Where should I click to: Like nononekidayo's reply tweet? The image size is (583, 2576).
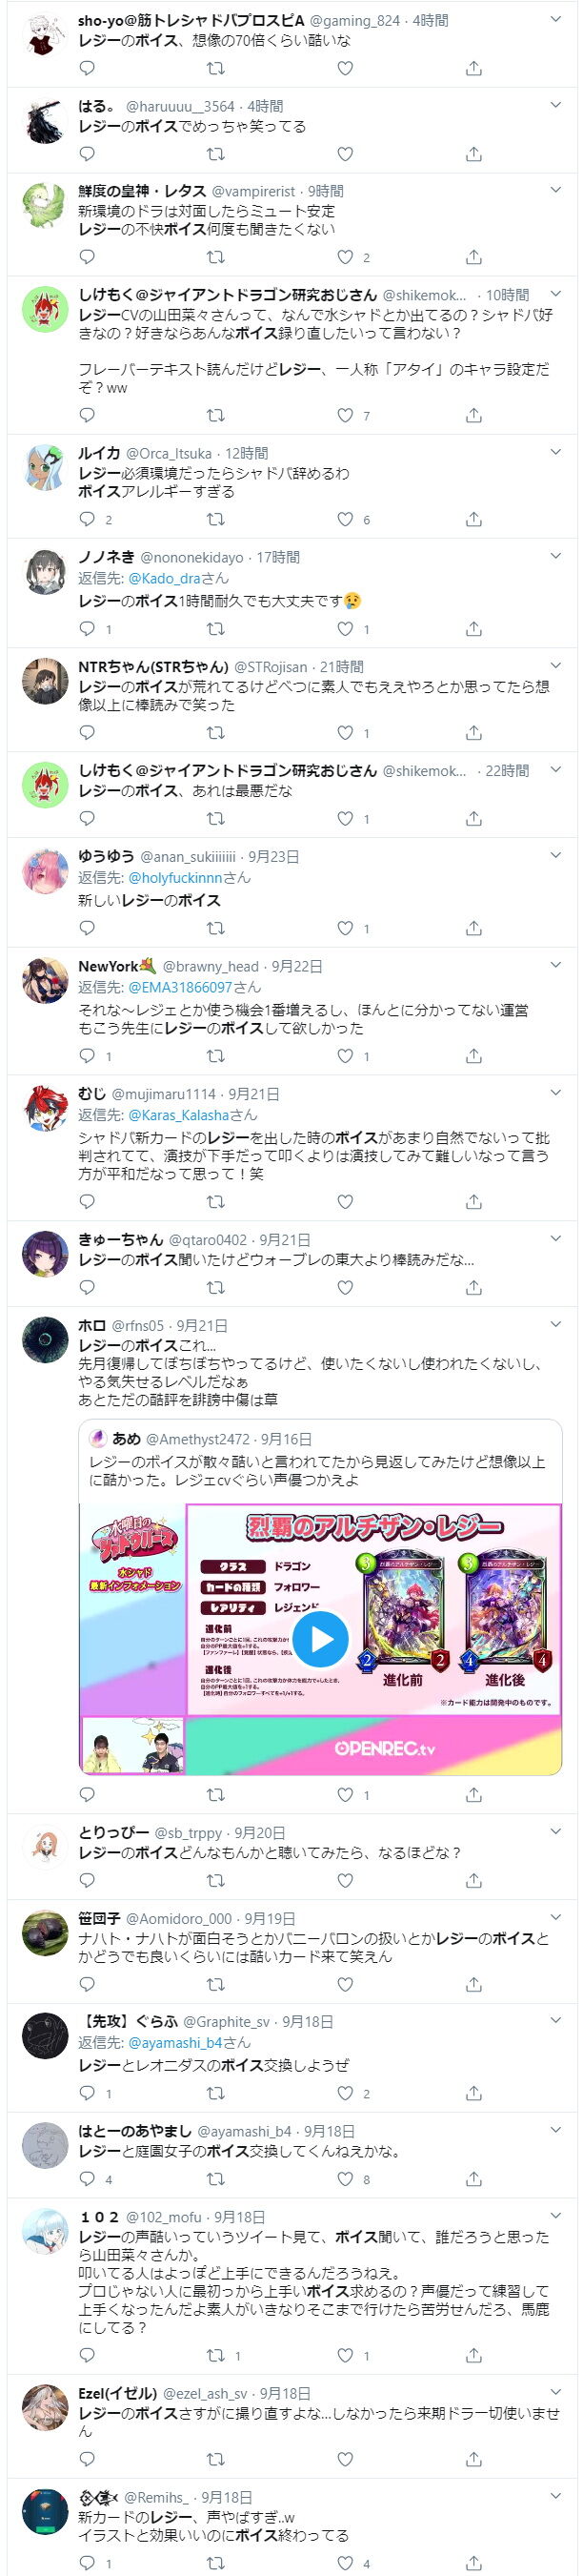coord(345,628)
